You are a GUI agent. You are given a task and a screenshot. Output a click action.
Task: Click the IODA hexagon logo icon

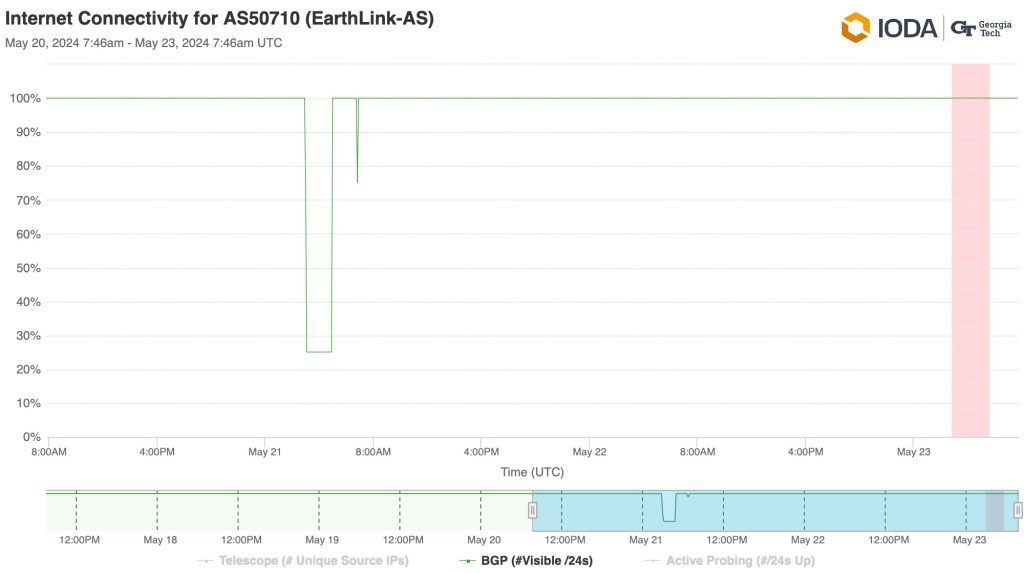point(855,27)
